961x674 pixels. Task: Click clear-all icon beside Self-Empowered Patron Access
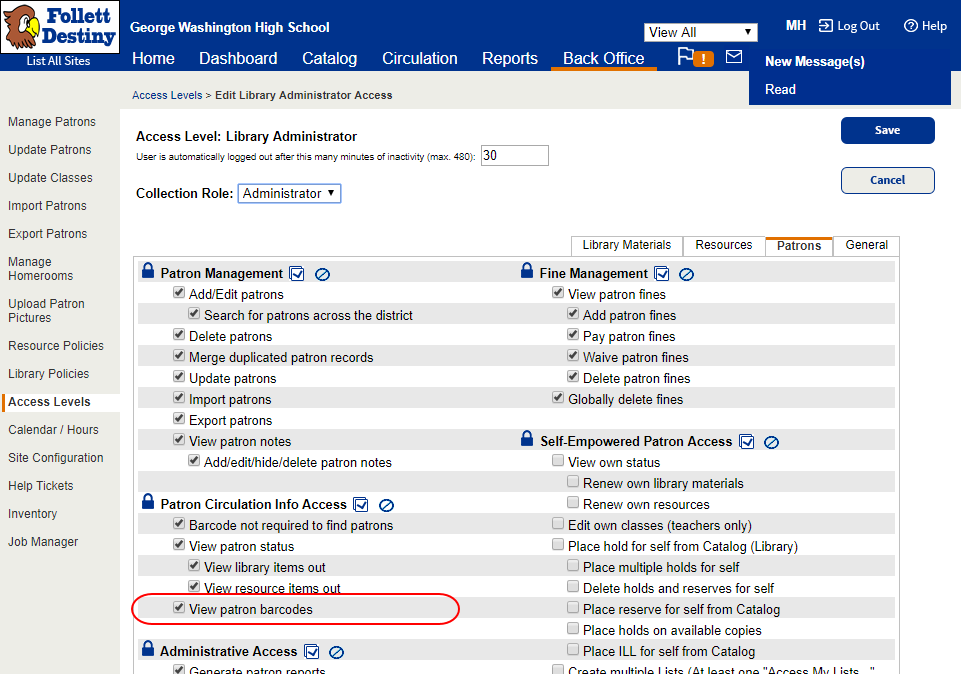771,442
